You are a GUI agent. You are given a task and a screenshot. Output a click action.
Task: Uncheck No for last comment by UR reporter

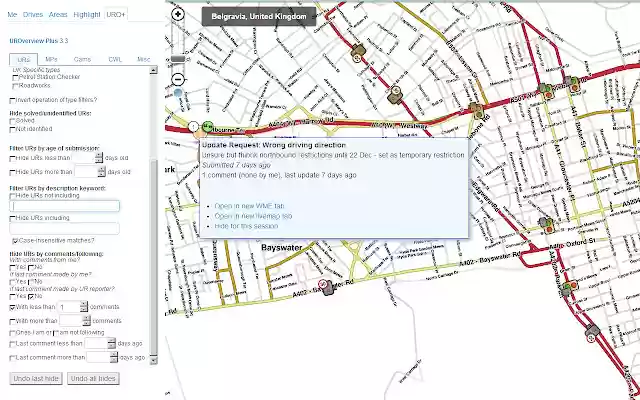31,296
